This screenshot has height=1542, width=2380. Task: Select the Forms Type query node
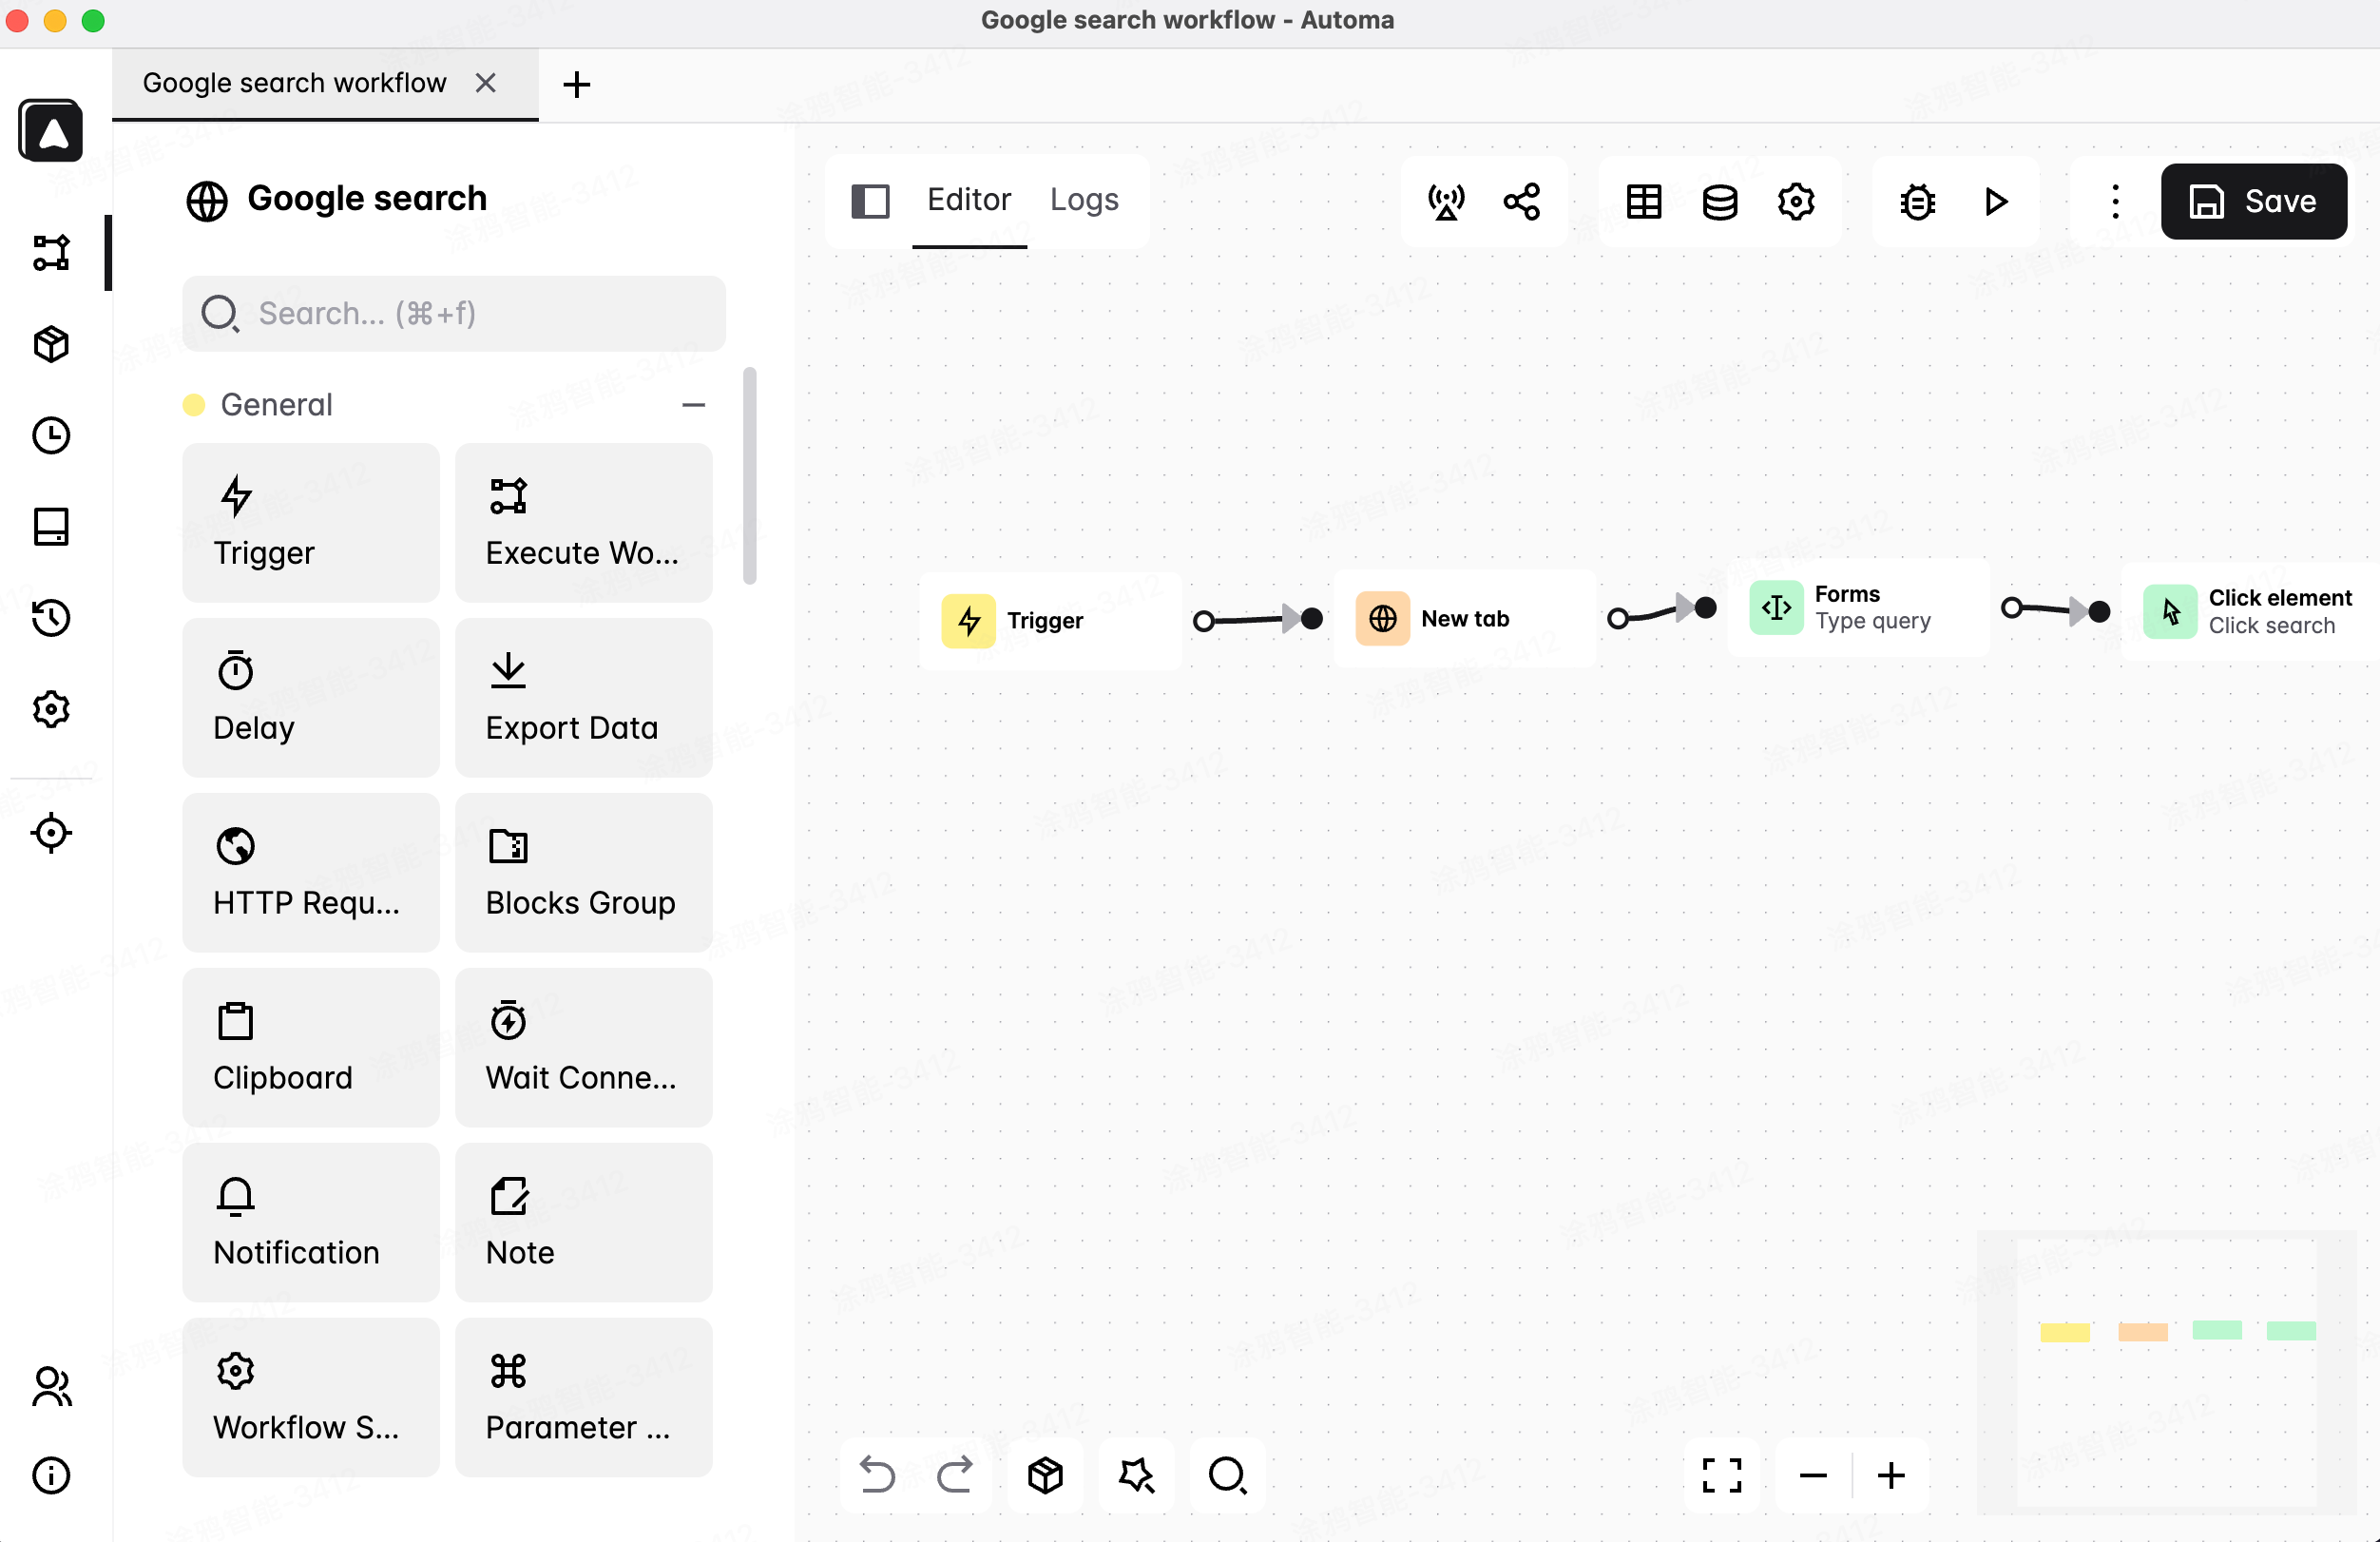coord(1858,607)
